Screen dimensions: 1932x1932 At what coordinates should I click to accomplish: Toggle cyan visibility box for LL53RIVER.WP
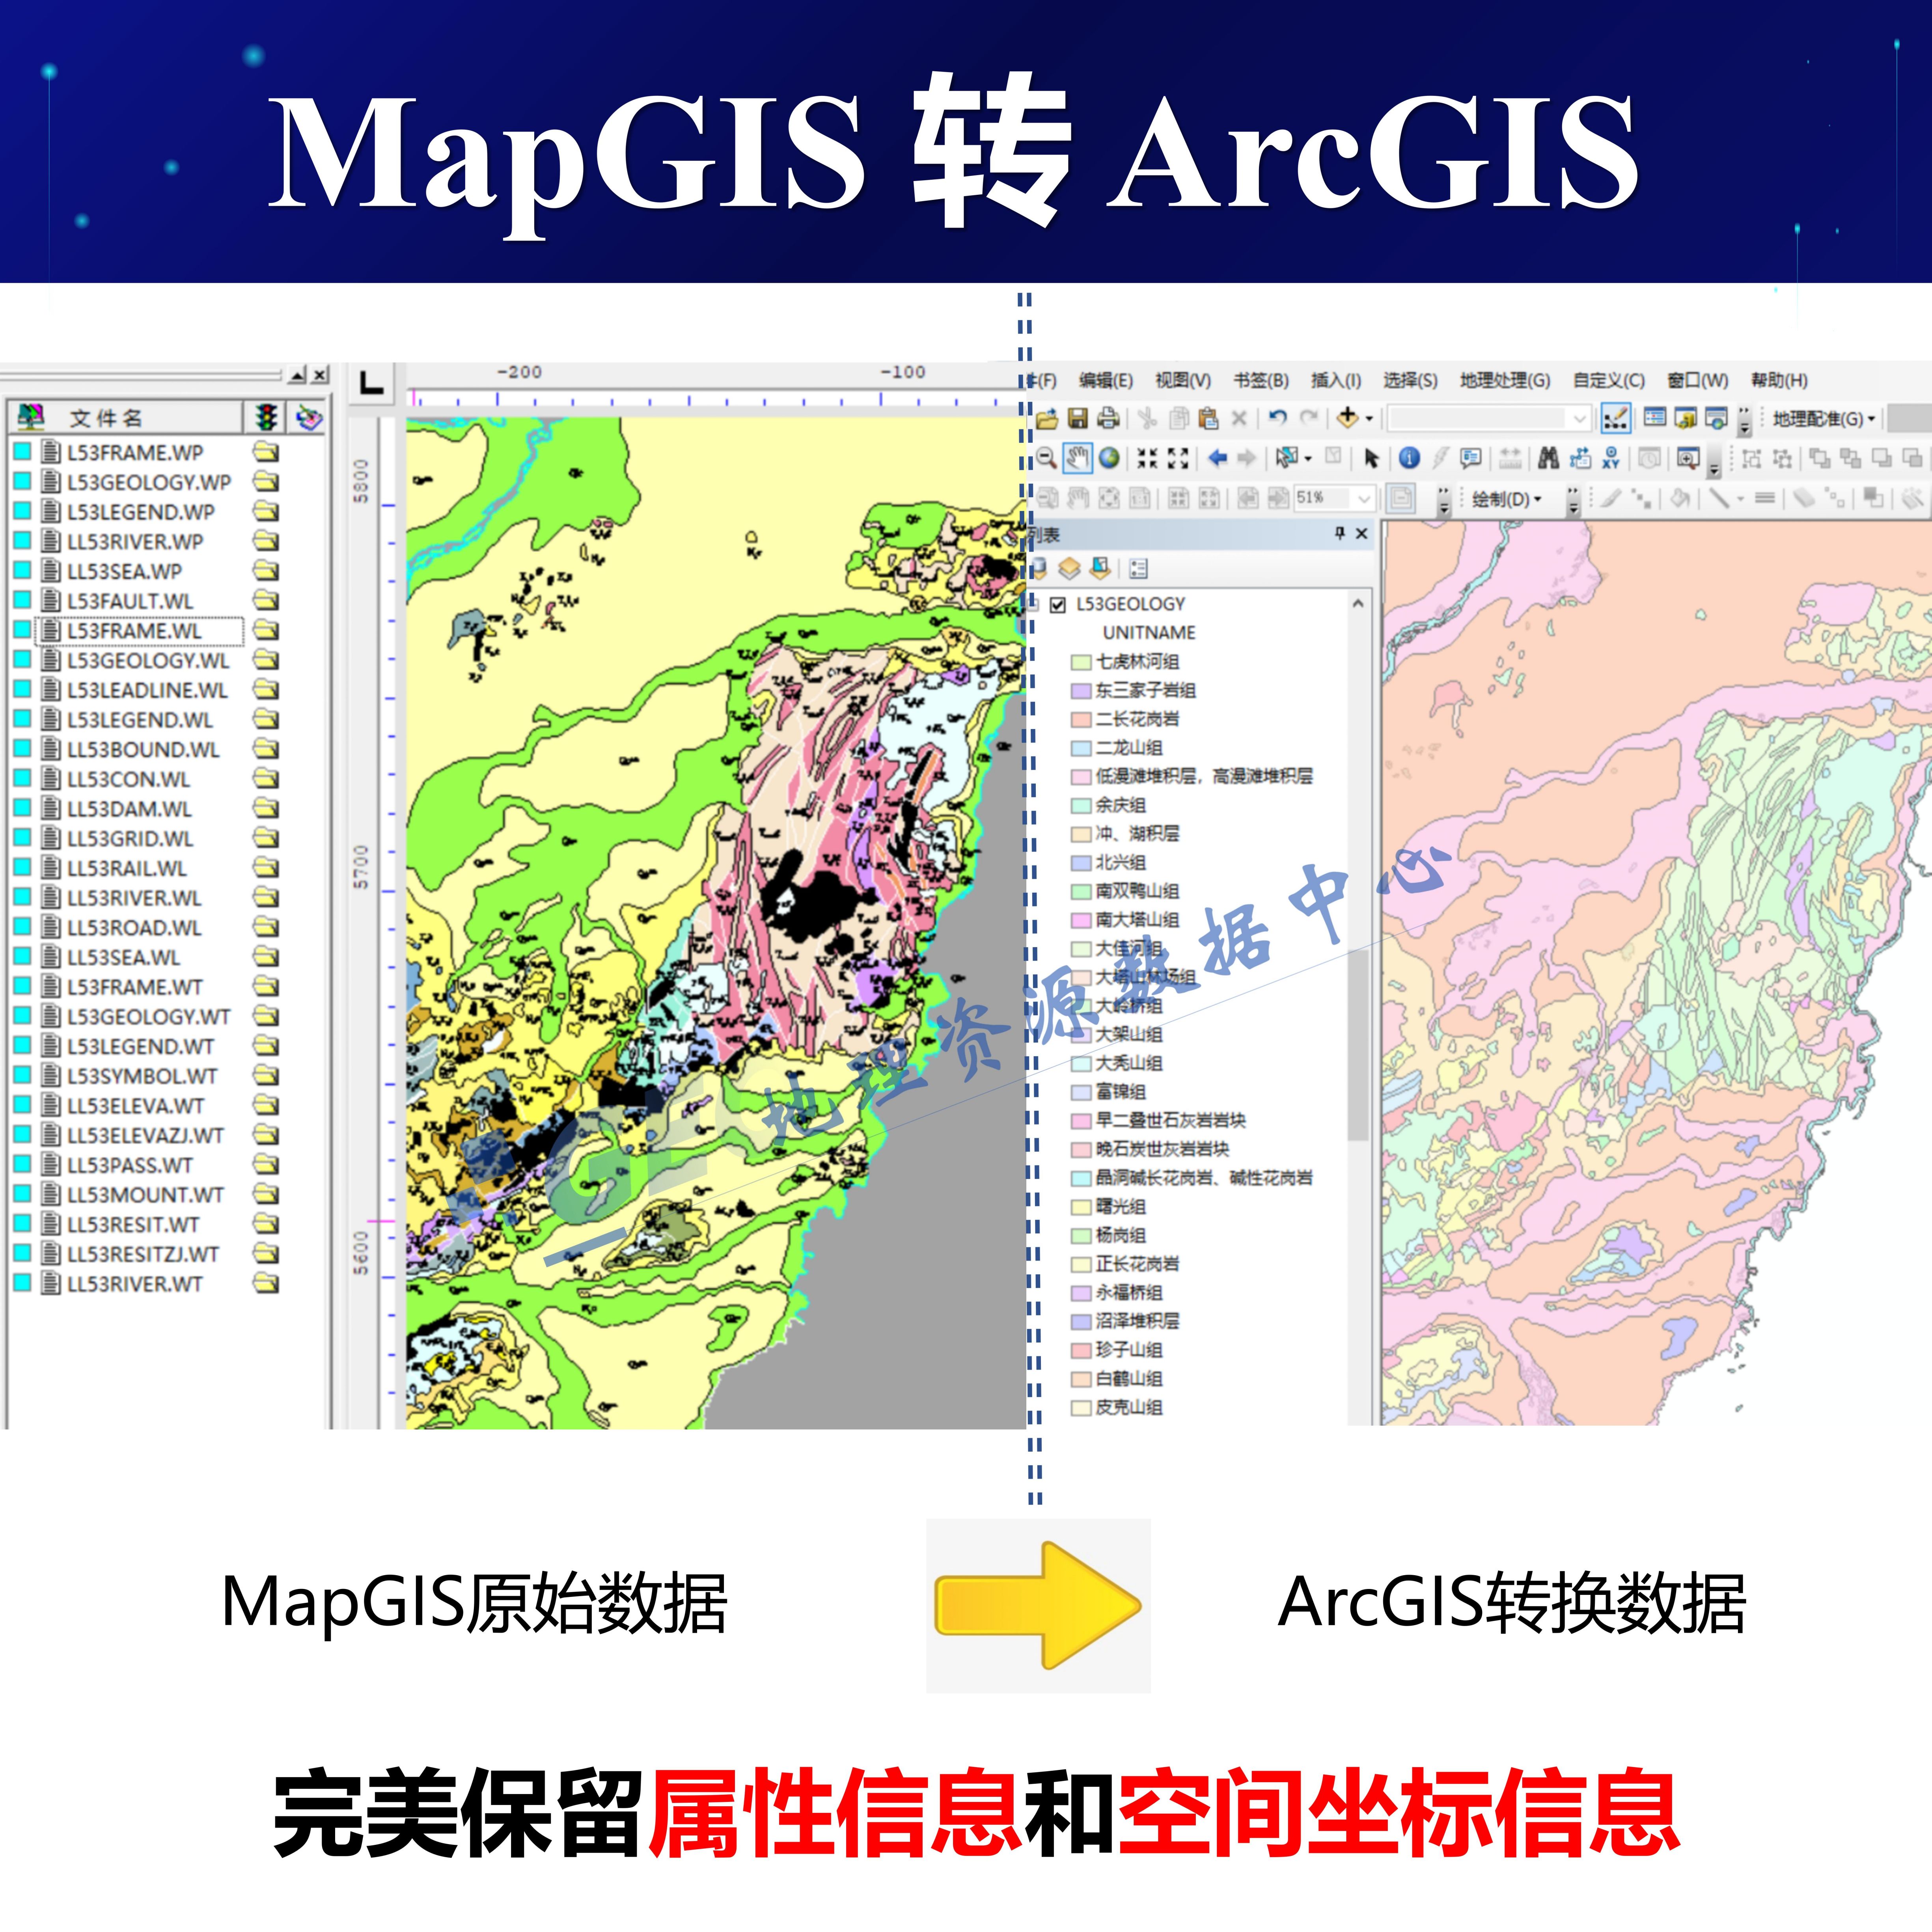pos(22,541)
